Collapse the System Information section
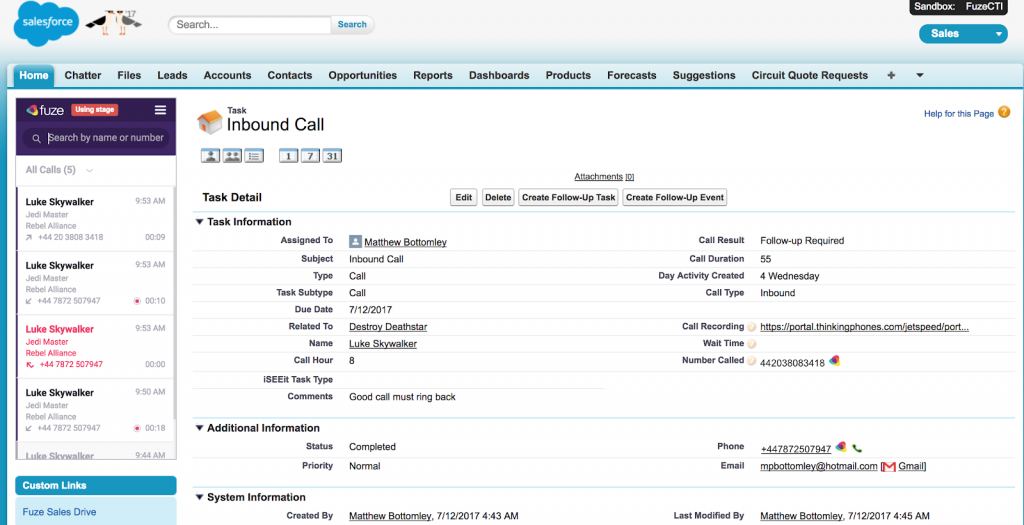The image size is (1024, 525). [x=199, y=498]
